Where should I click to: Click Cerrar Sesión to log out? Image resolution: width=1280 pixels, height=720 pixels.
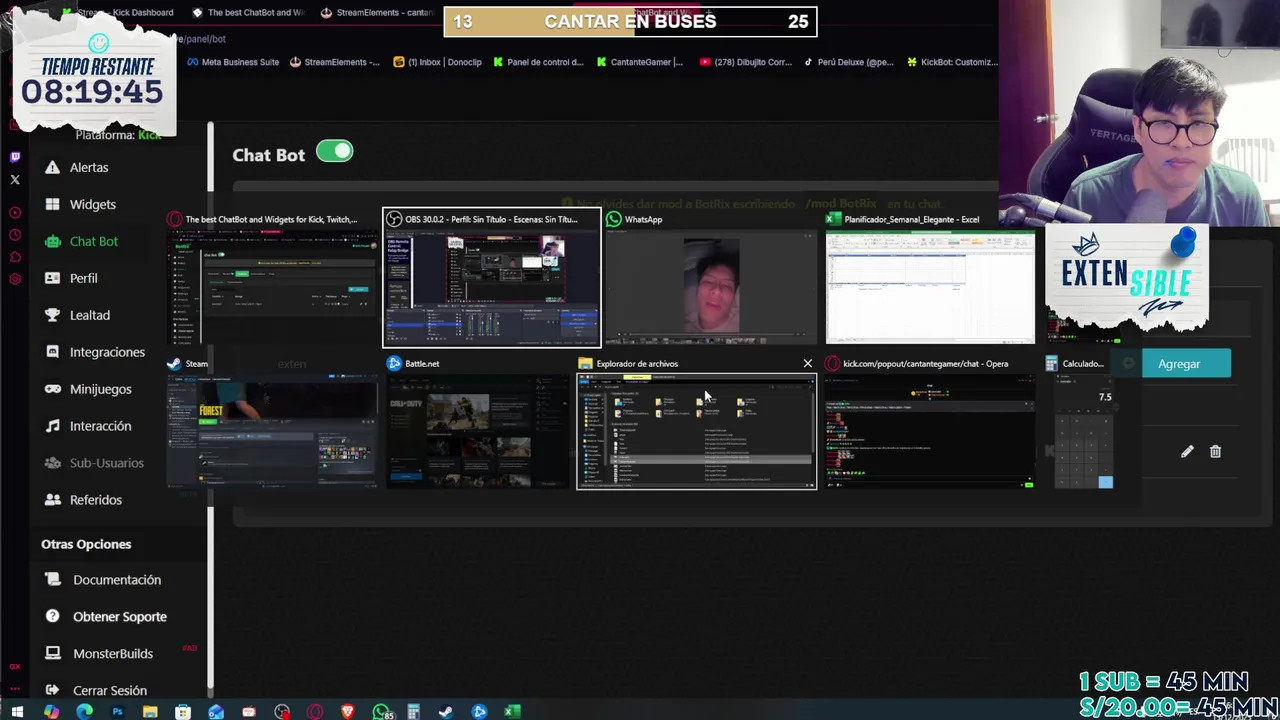pos(97,691)
